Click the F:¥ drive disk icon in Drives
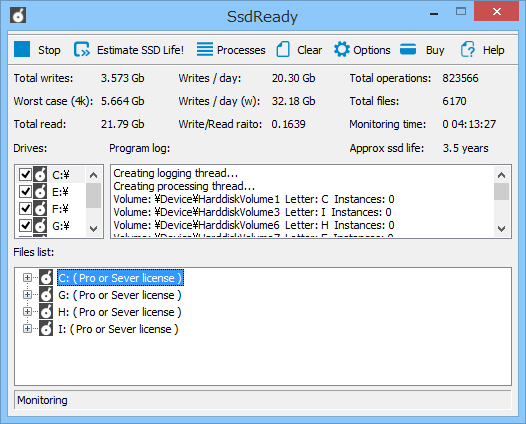 [x=40, y=209]
